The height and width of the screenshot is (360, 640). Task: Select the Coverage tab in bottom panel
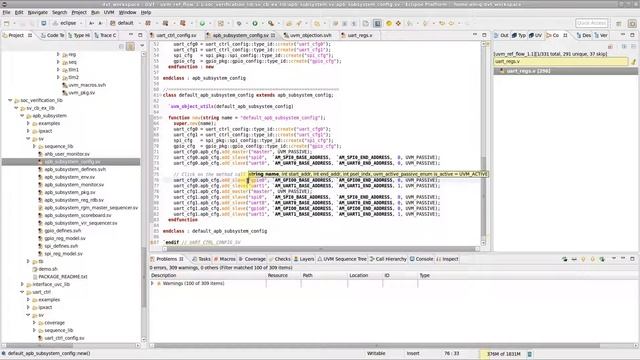pyautogui.click(x=252, y=259)
